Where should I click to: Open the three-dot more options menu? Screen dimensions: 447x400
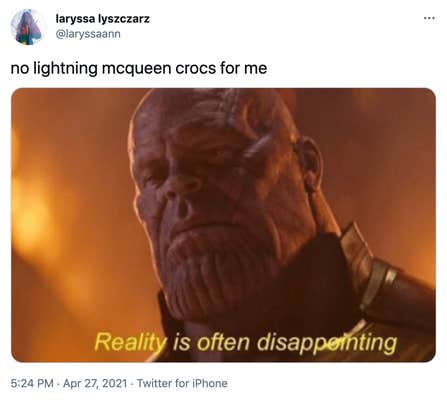[x=429, y=18]
